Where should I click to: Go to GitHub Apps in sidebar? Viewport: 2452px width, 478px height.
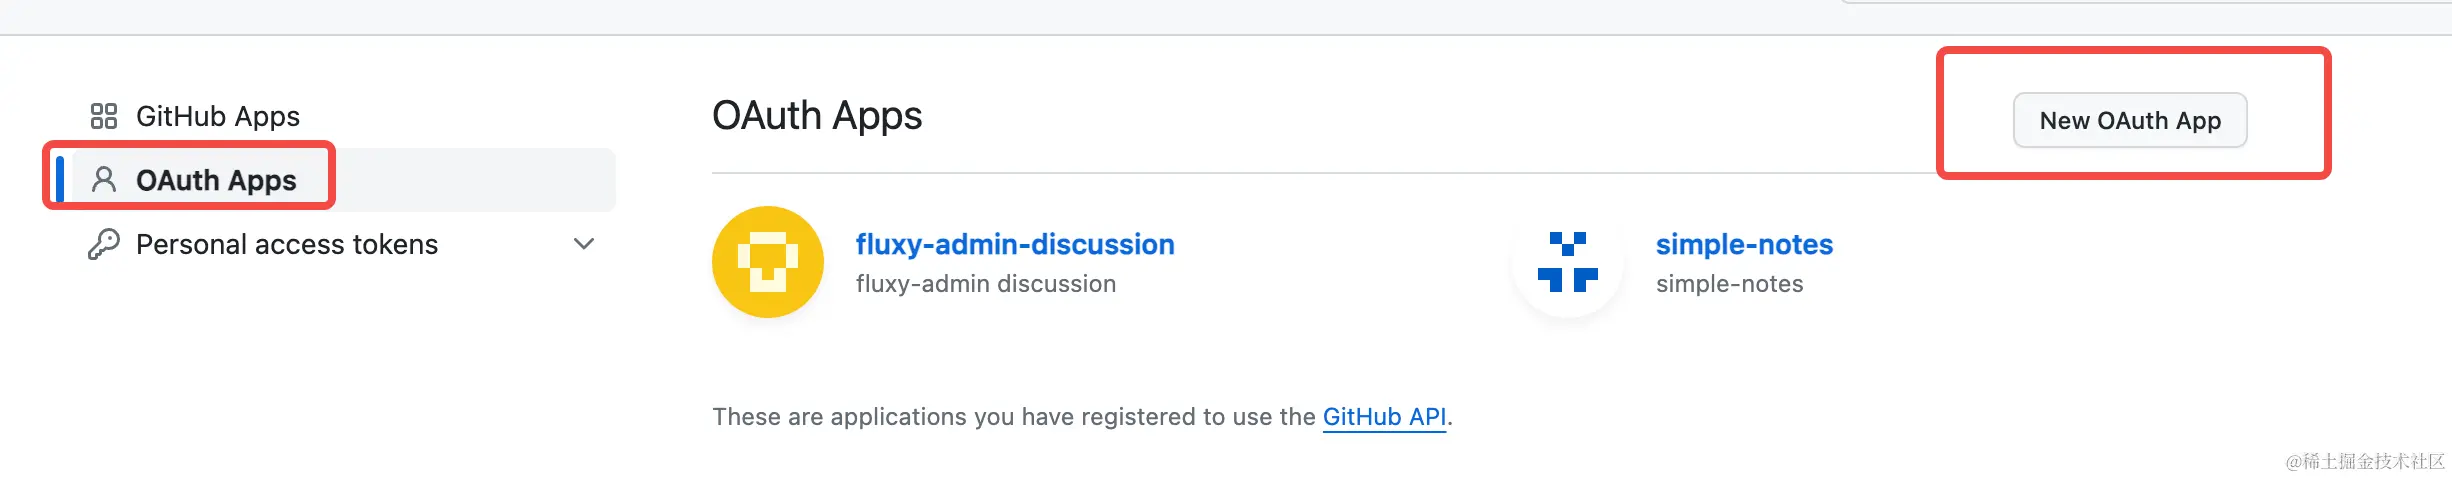(218, 116)
